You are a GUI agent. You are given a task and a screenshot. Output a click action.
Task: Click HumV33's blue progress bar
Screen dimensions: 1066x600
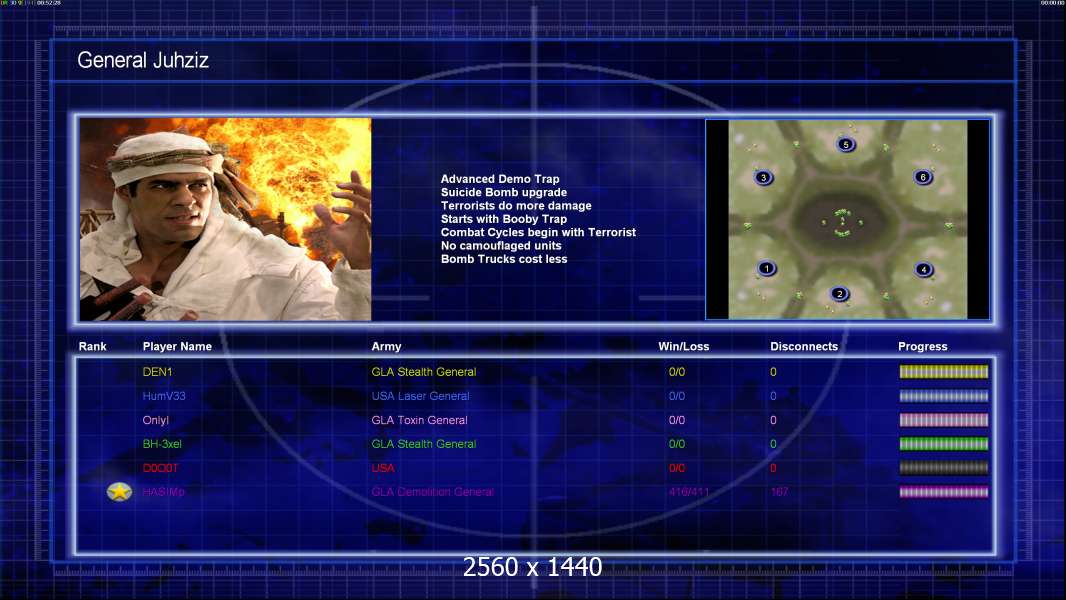point(944,395)
